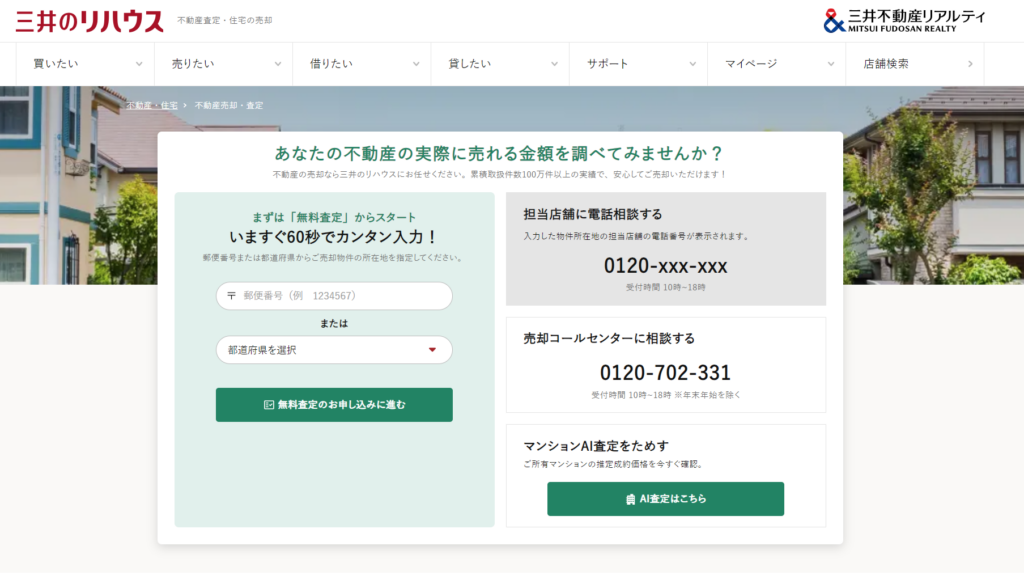
Task: Click the まずは「無料査定」からスタート text
Action: click(x=334, y=217)
